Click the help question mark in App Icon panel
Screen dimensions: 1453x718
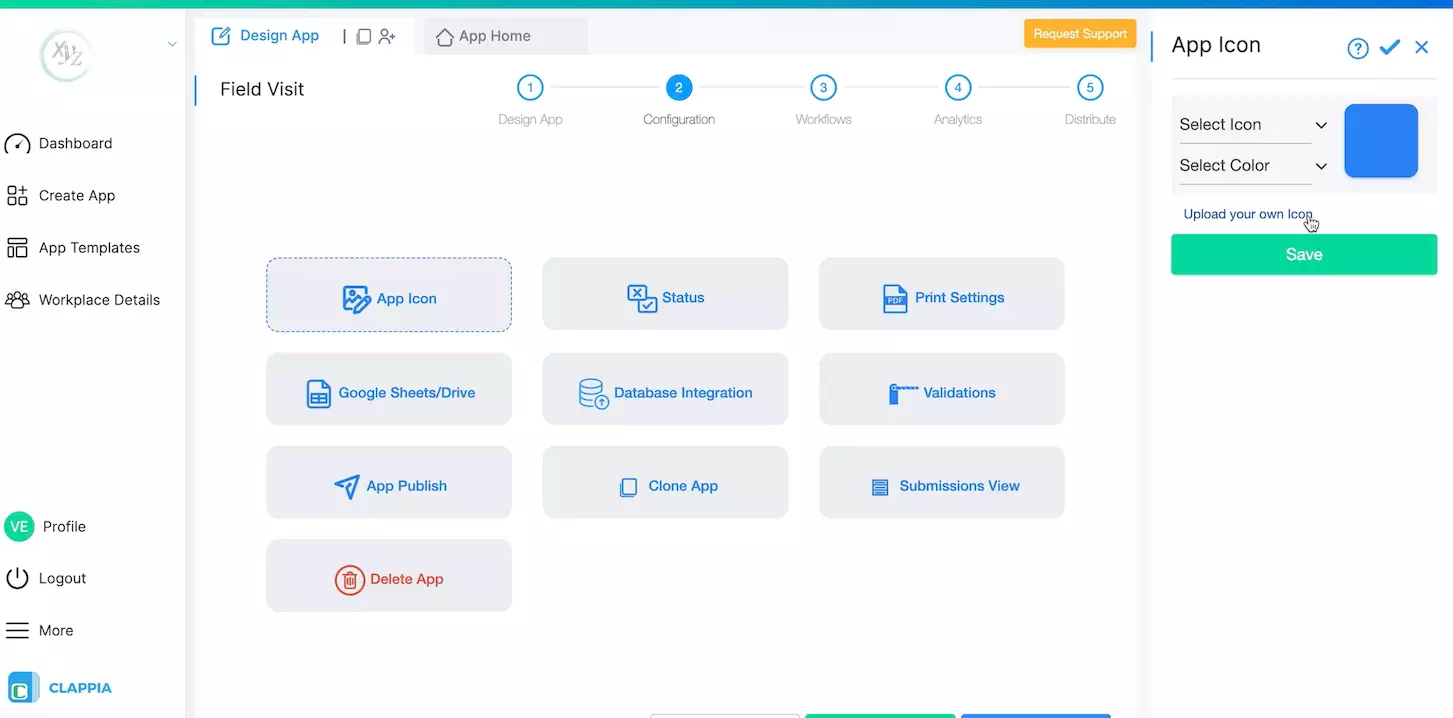(1357, 47)
